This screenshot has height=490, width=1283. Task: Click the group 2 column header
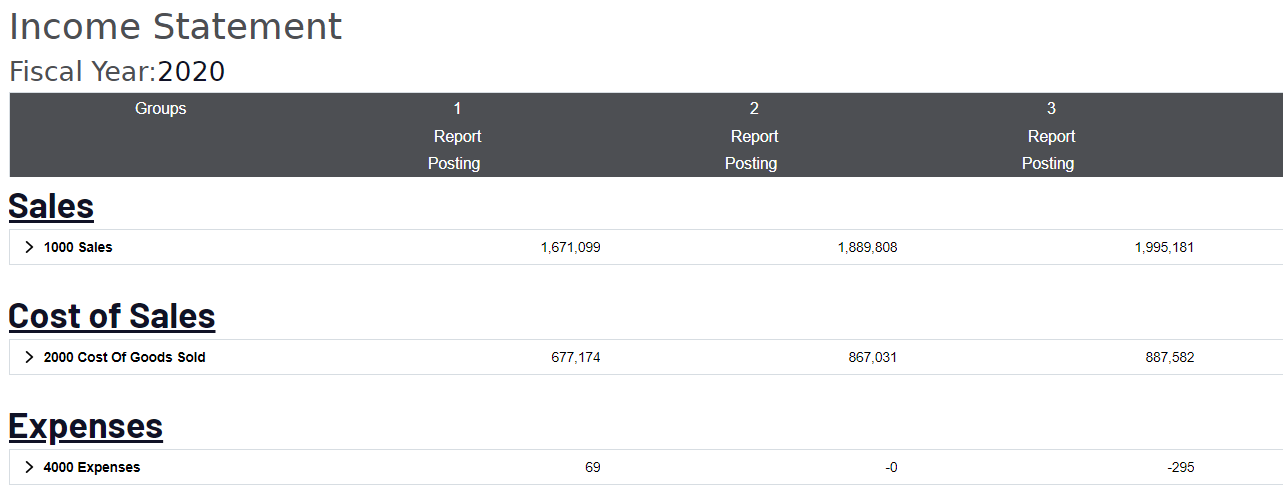pyautogui.click(x=754, y=108)
